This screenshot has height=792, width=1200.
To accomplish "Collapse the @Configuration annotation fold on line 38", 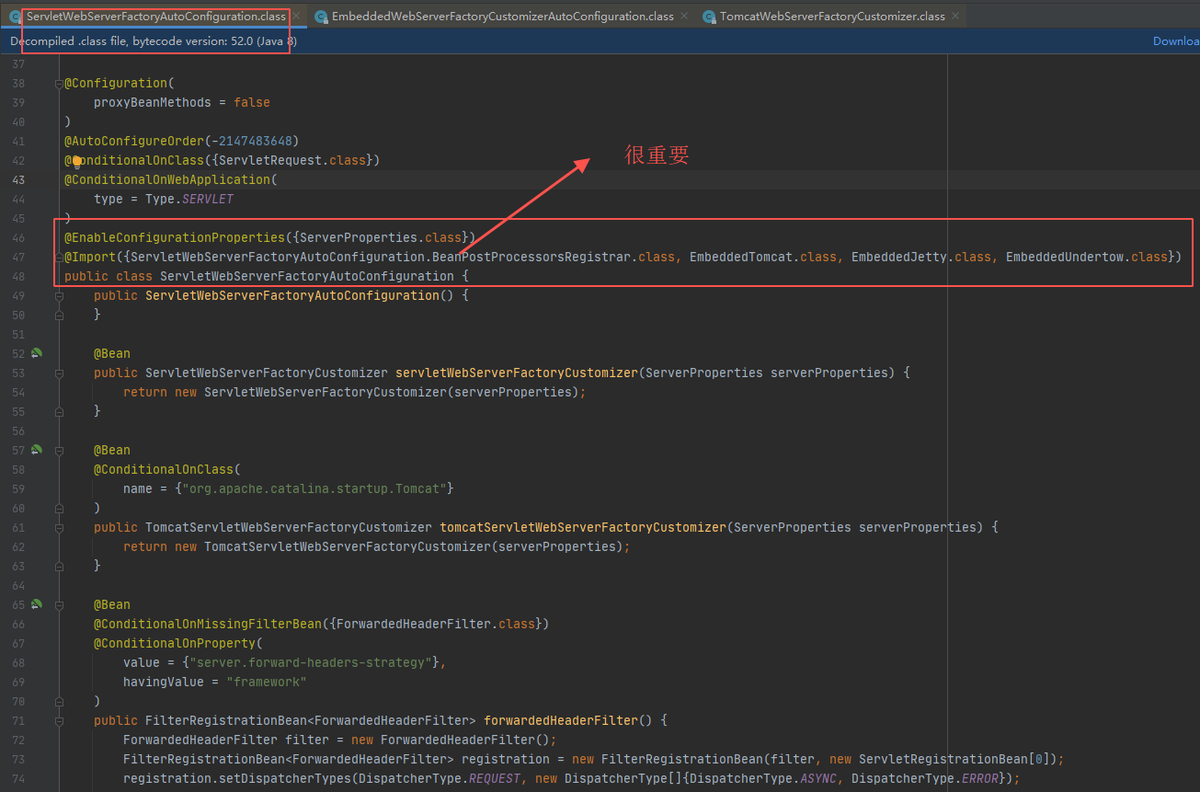I will pos(59,83).
